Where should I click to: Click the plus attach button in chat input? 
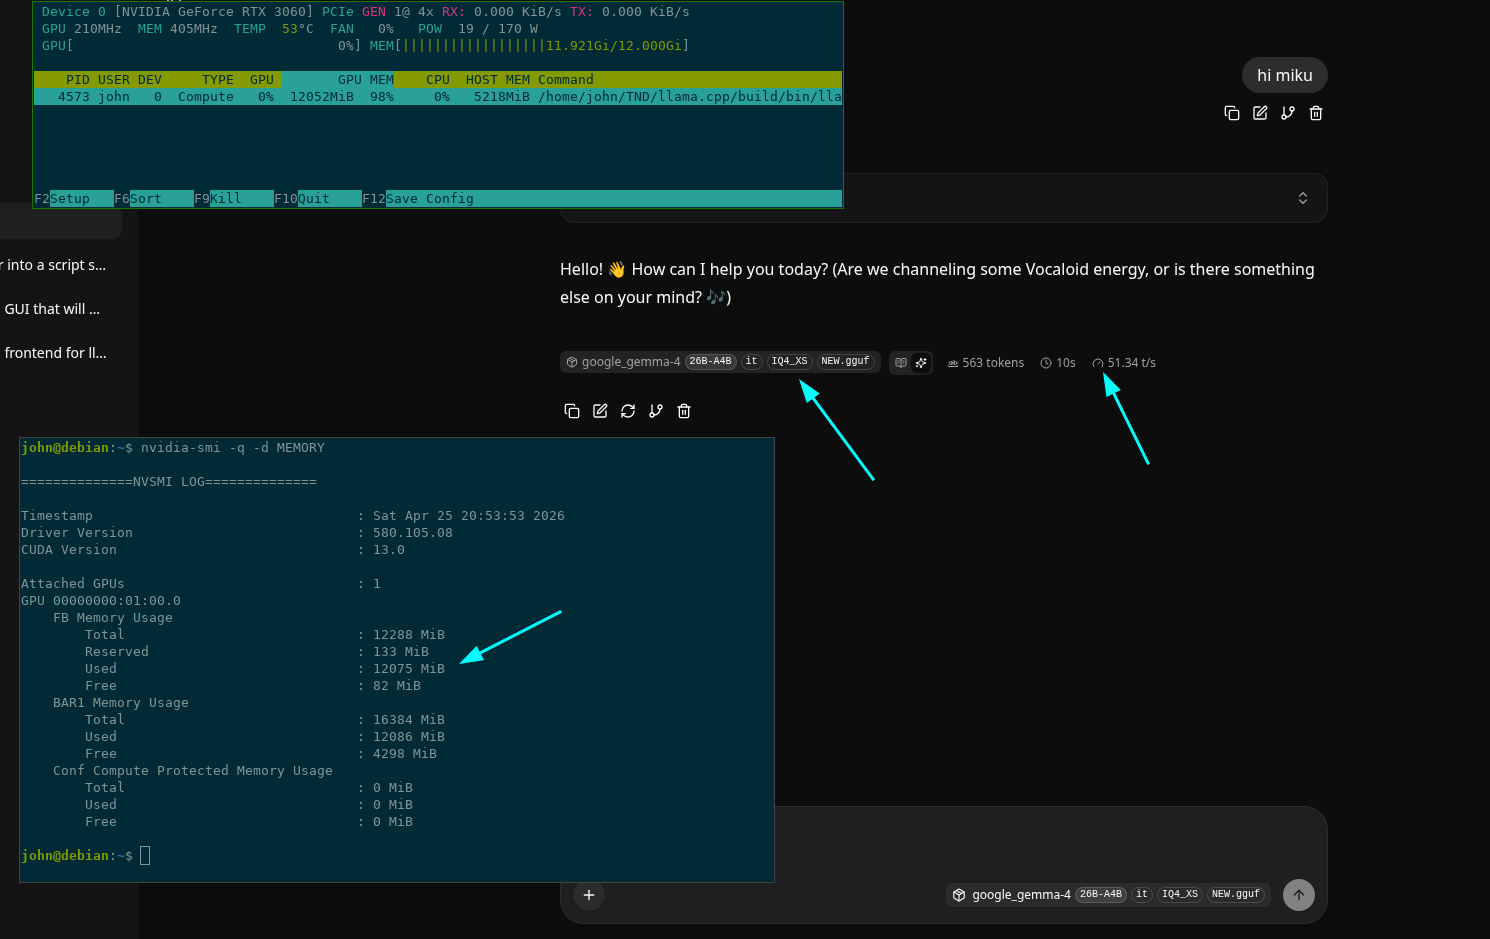coord(589,895)
